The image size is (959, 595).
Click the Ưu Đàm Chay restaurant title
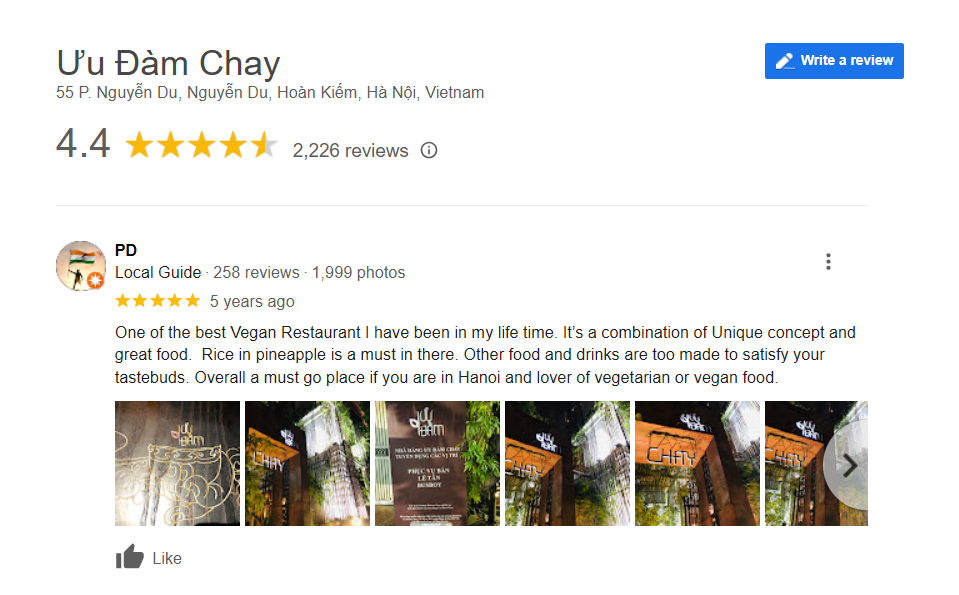(168, 63)
